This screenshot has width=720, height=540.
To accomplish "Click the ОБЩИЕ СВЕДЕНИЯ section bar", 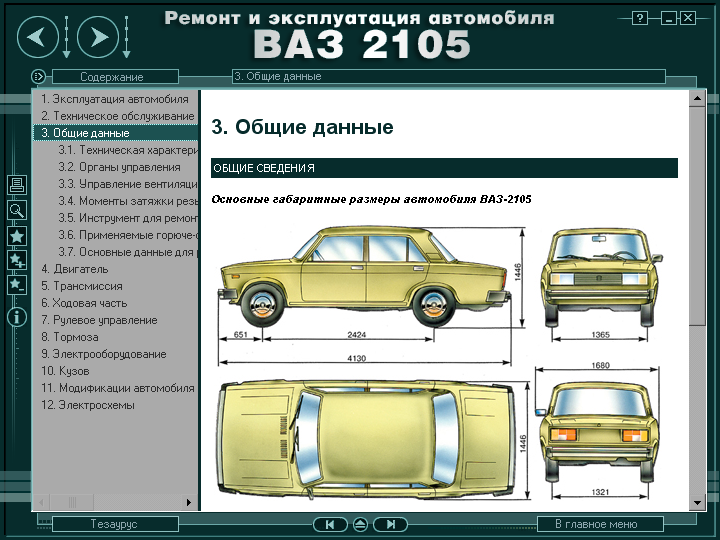I will pos(444,168).
